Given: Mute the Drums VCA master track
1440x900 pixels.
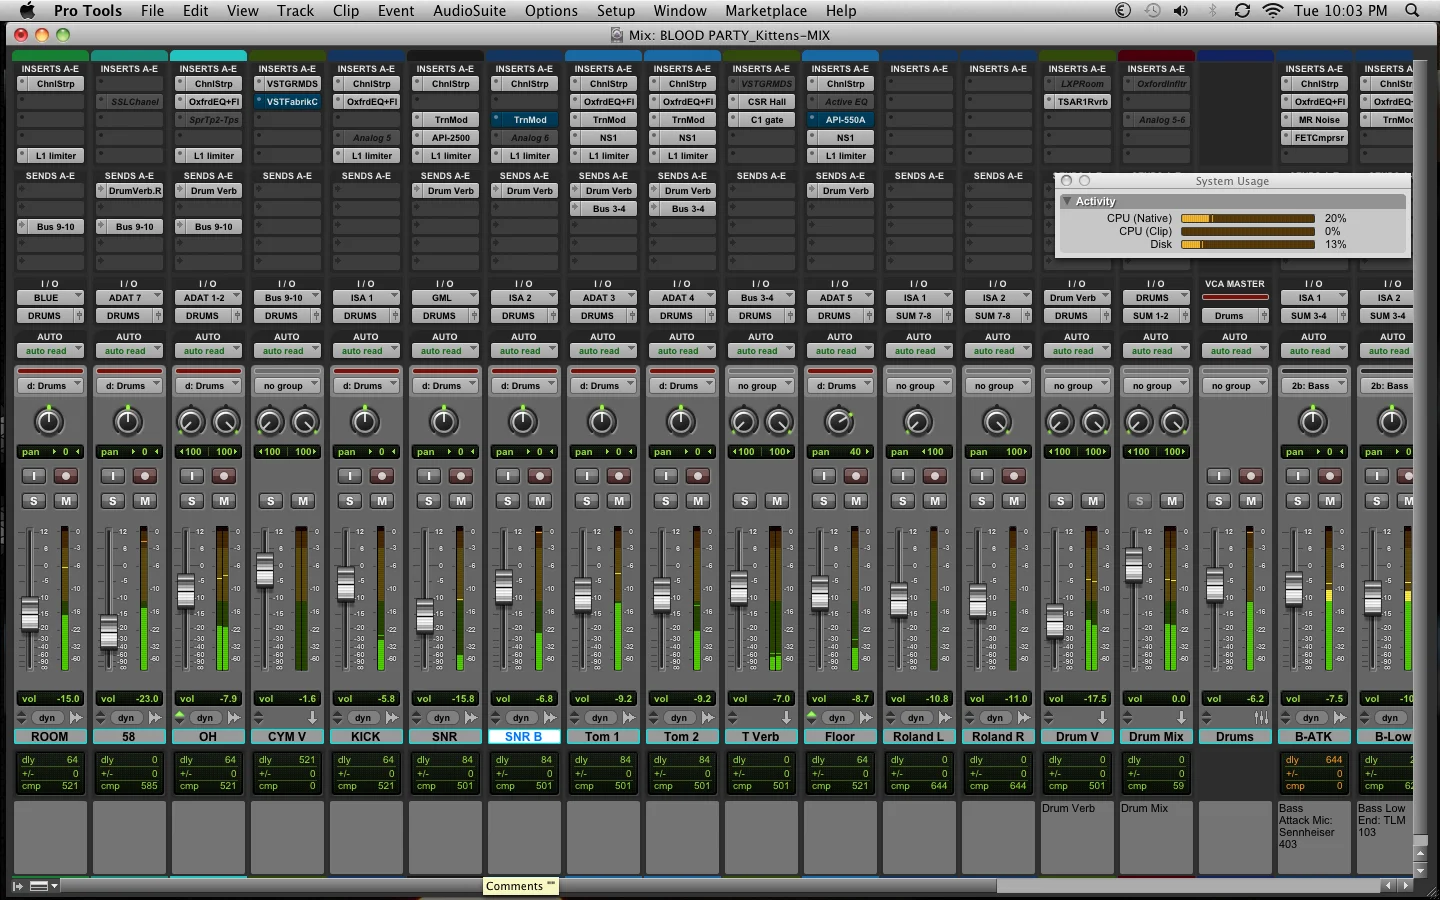Looking at the screenshot, I should coord(1251,501).
